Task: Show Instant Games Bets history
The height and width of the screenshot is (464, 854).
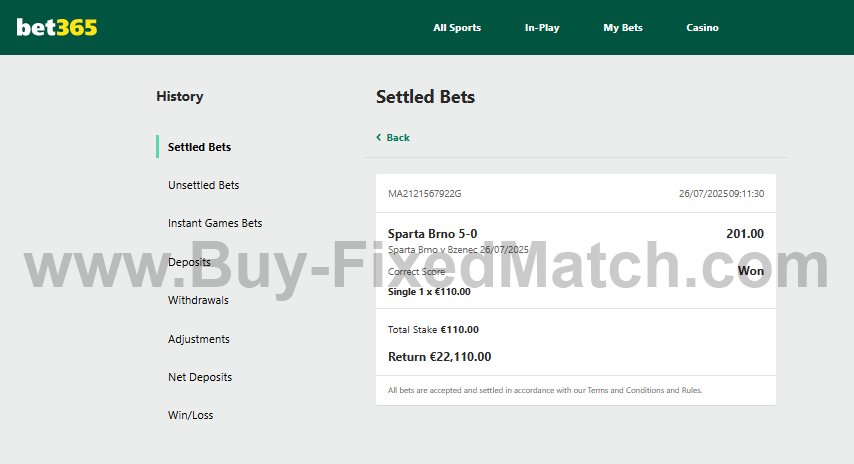Action: [x=215, y=223]
